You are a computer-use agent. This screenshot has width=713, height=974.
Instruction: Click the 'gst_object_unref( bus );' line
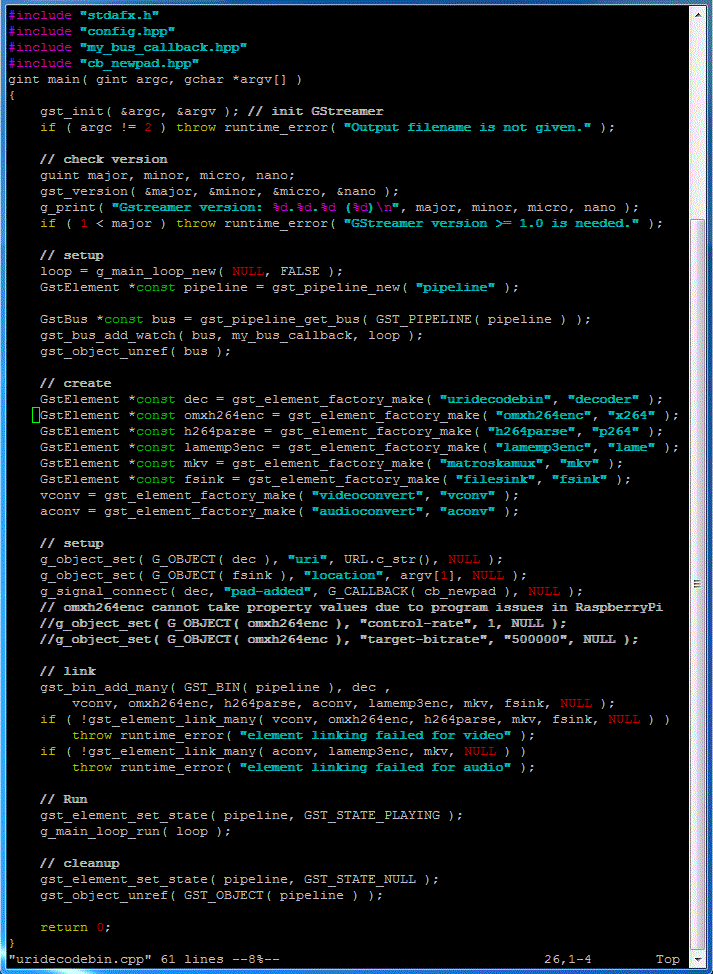pos(135,352)
